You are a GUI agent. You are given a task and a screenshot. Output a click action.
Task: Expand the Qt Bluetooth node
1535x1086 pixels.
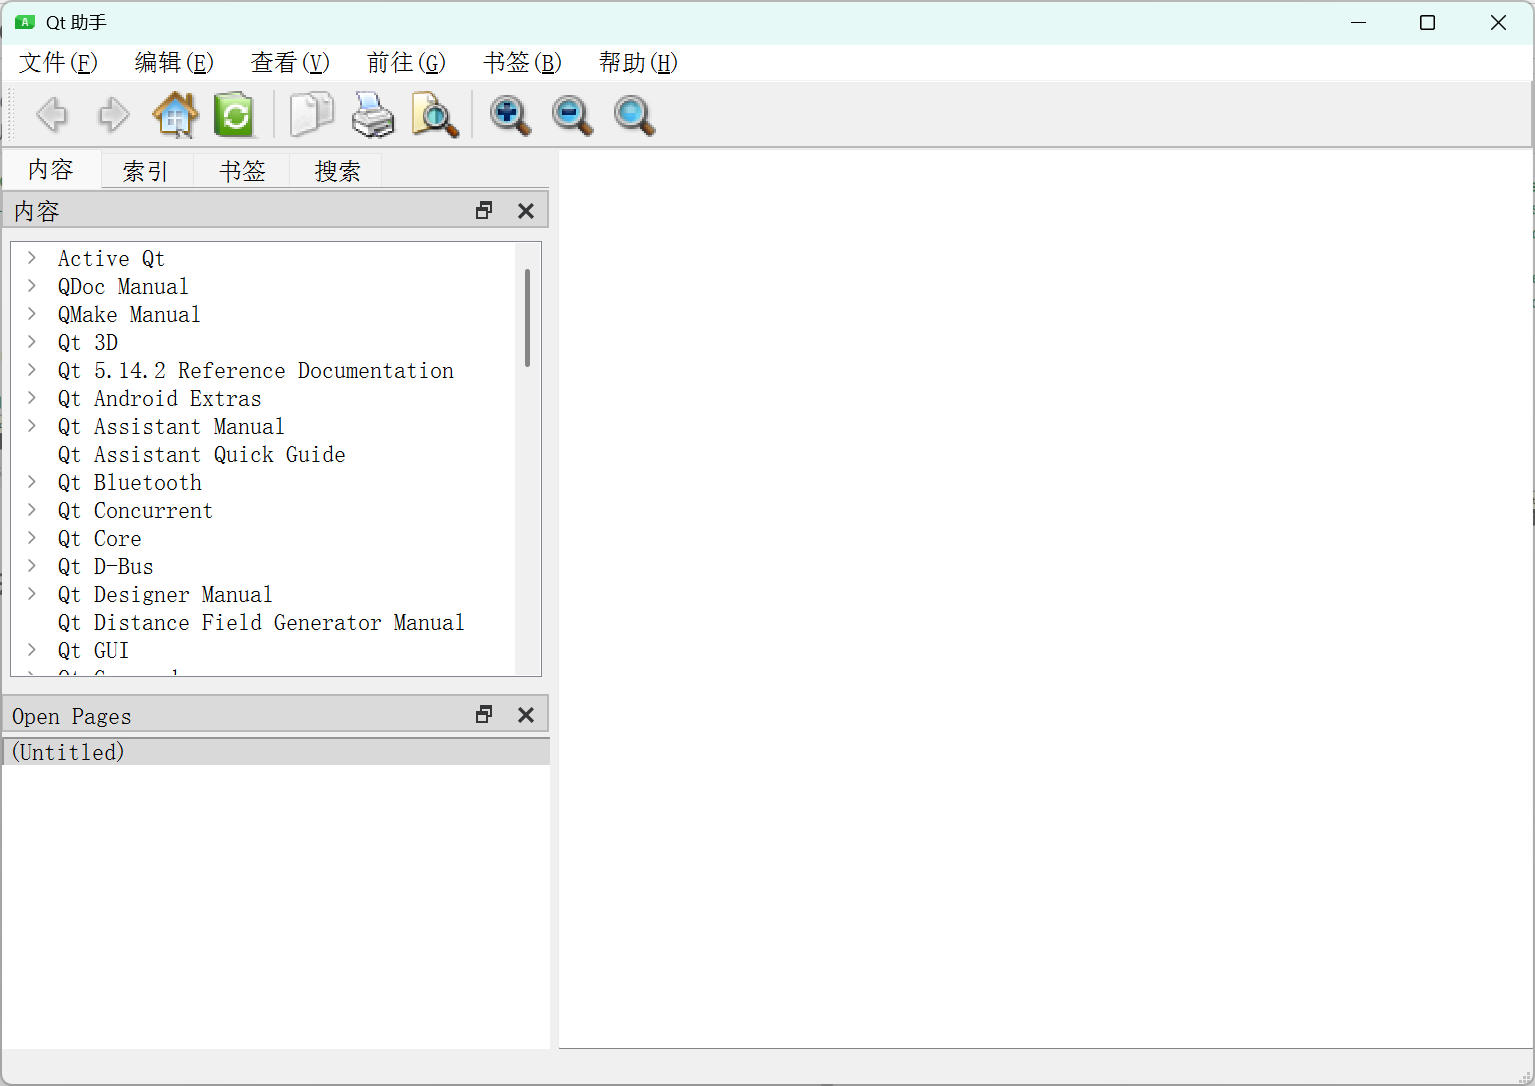pos(32,482)
